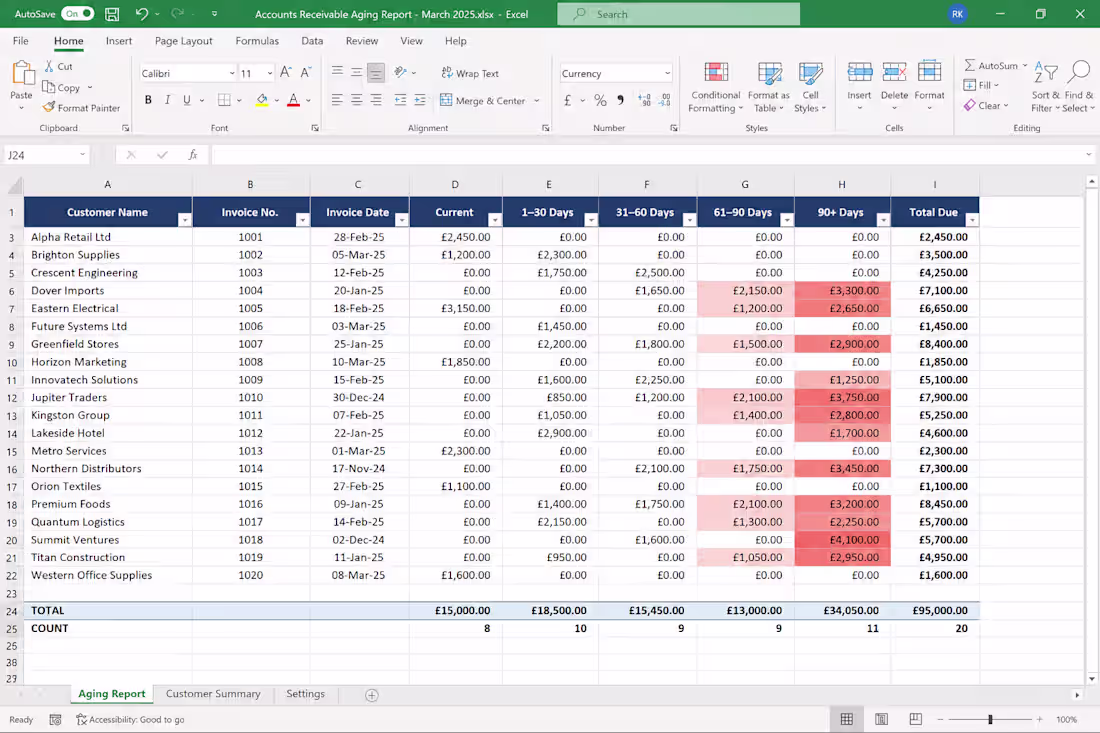
Task: Expand the Conditional Formatting menu
Action: pos(716,87)
